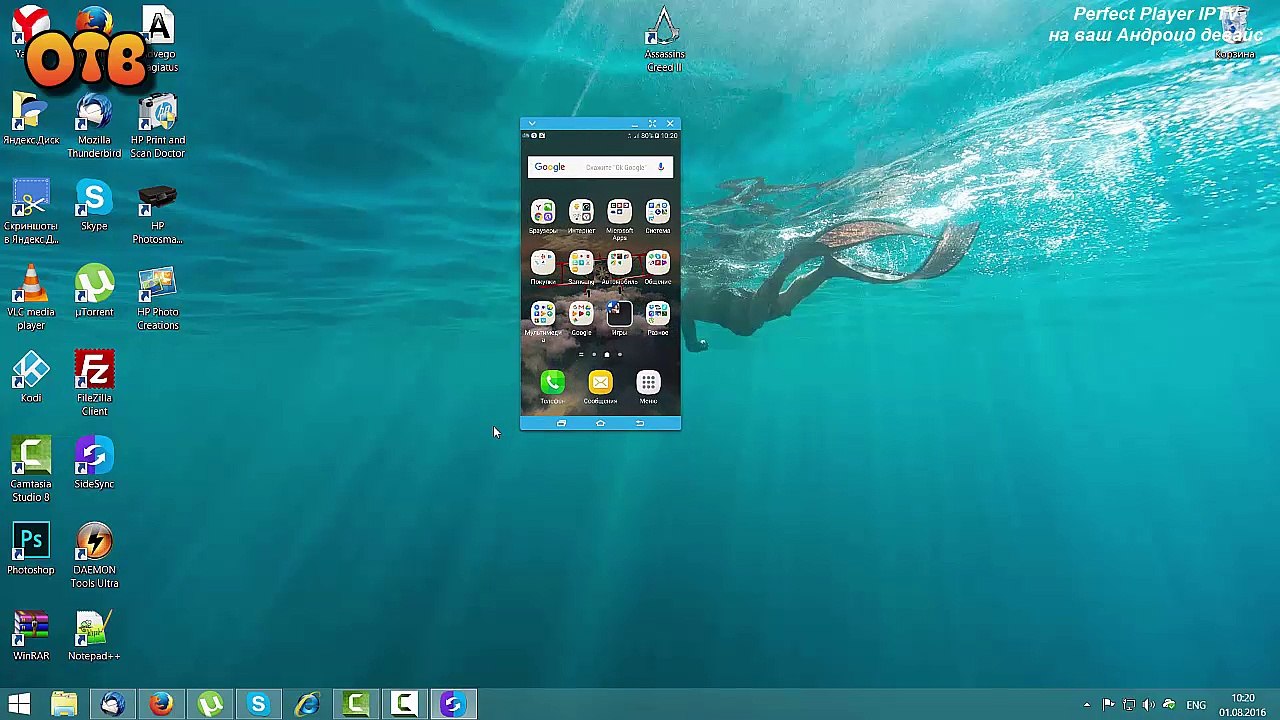Select the VLC media player desktop icon
This screenshot has width=1280, height=720.
tap(31, 297)
